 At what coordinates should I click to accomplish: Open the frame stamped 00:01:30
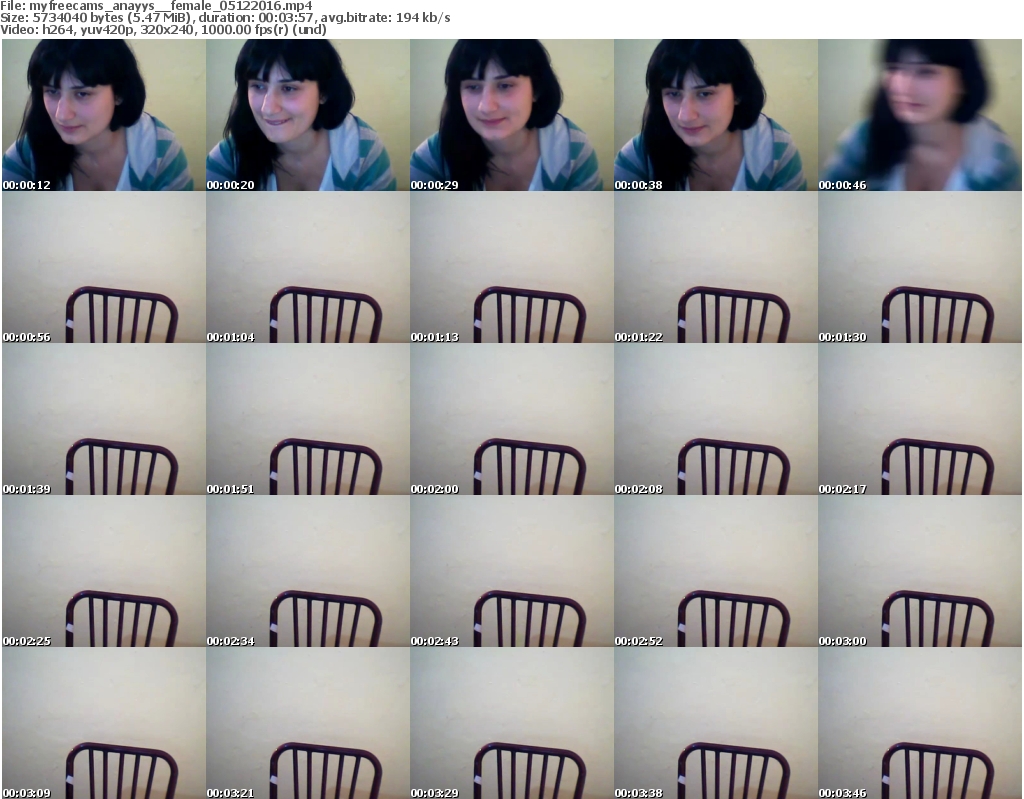[x=919, y=267]
